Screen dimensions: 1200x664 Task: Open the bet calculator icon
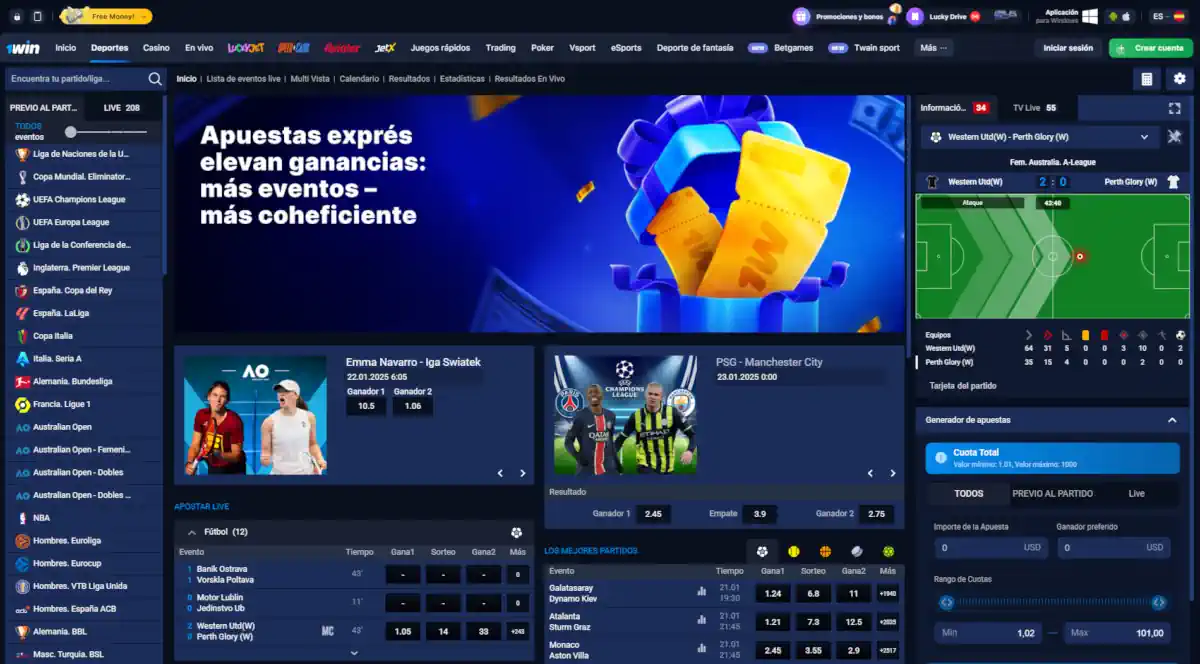[1147, 79]
